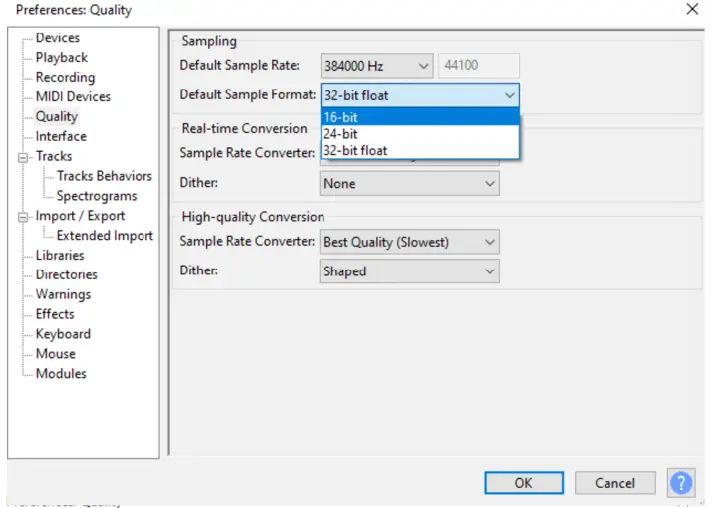Choose 24-bit sample format option
Image resolution: width=712 pixels, height=508 pixels.
pyautogui.click(x=420, y=134)
